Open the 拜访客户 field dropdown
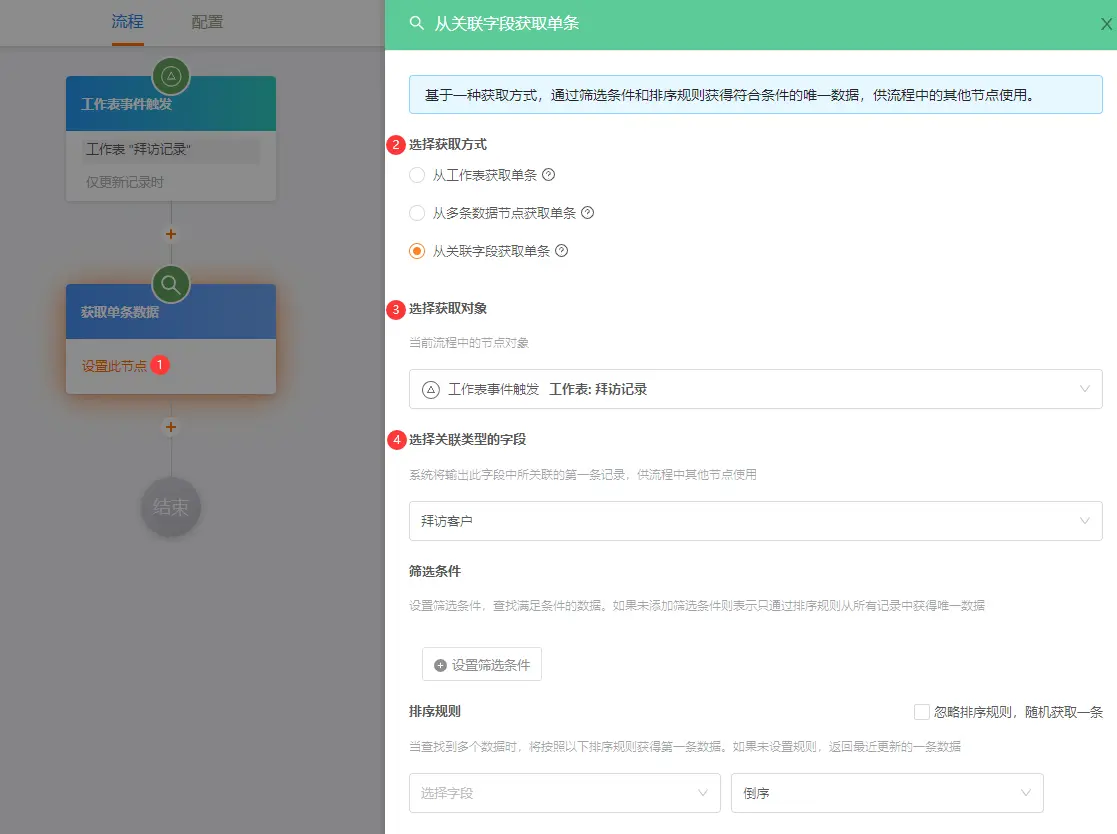Screen dimensions: 1117x834 756,521
